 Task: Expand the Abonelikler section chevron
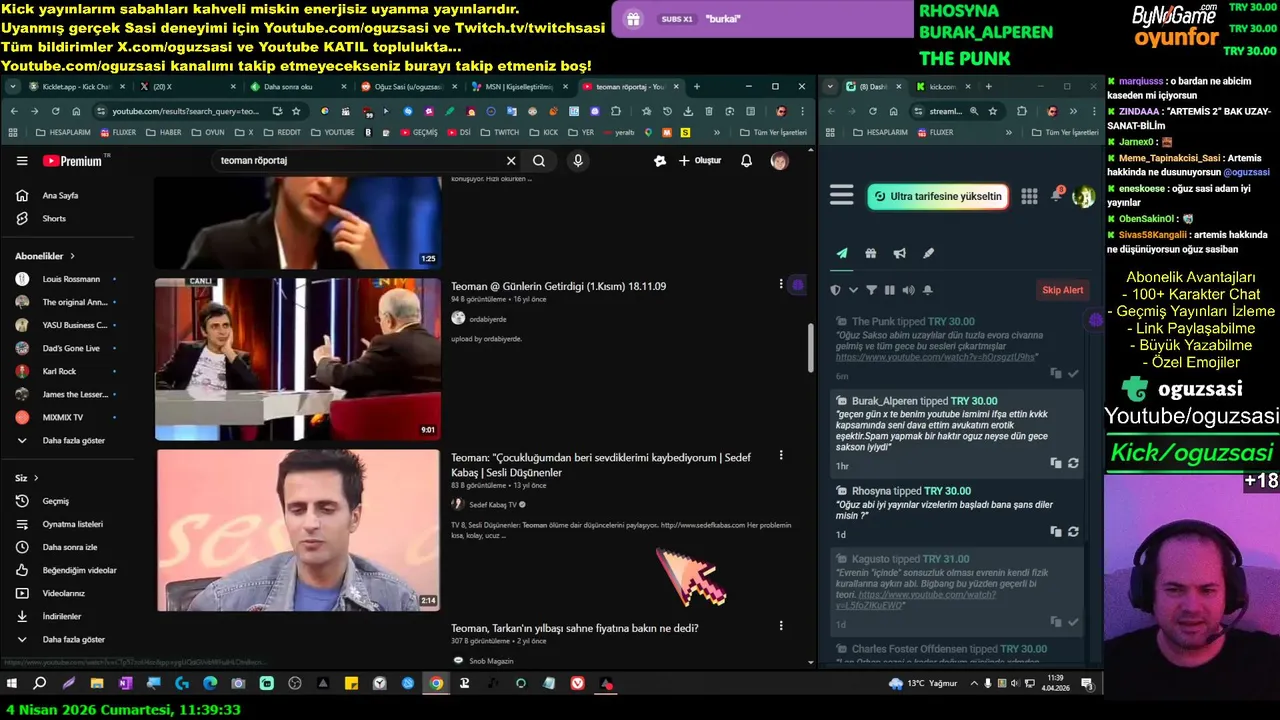(72, 256)
